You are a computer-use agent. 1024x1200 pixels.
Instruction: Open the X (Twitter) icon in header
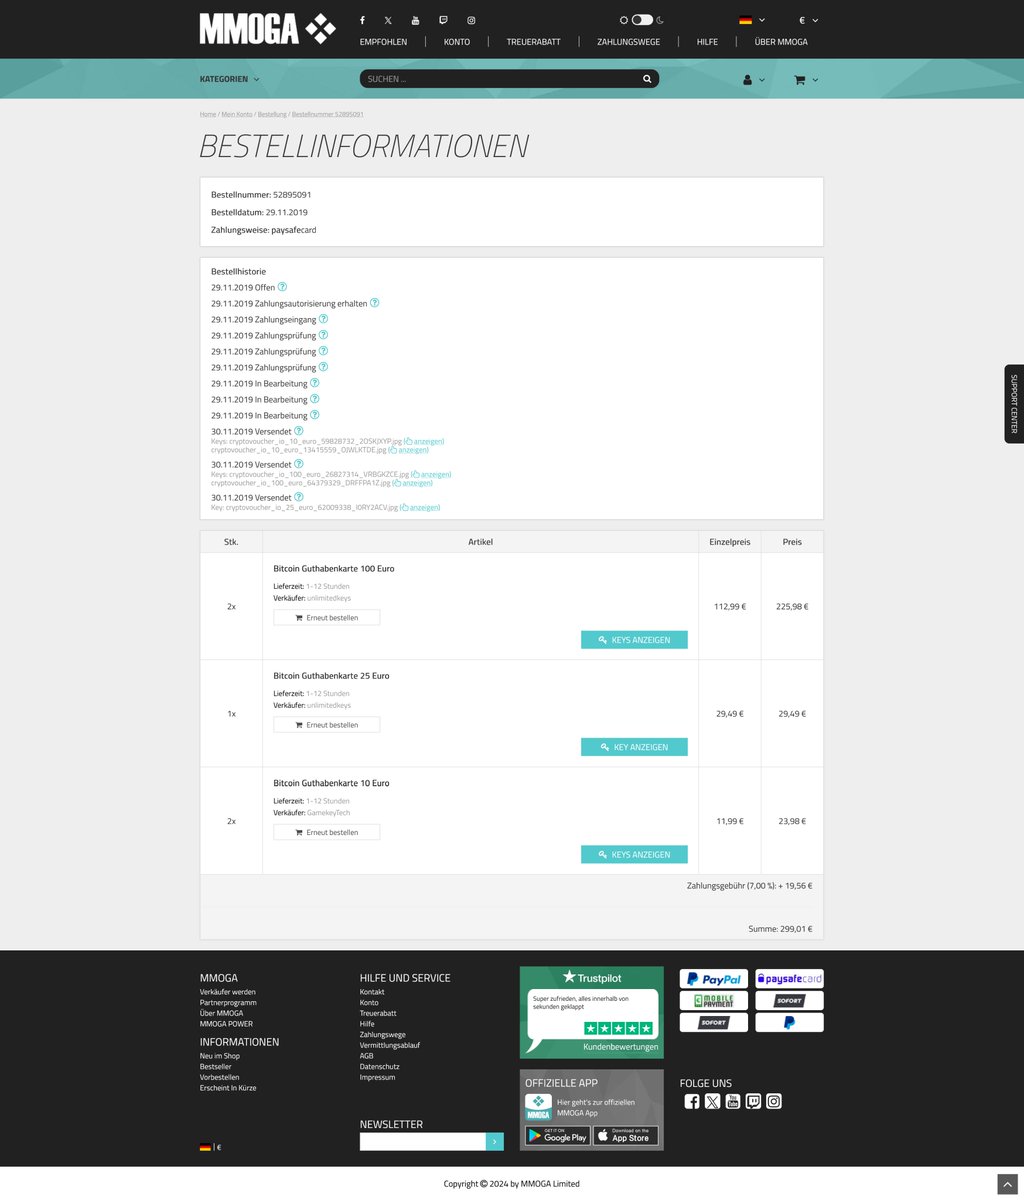pos(388,20)
